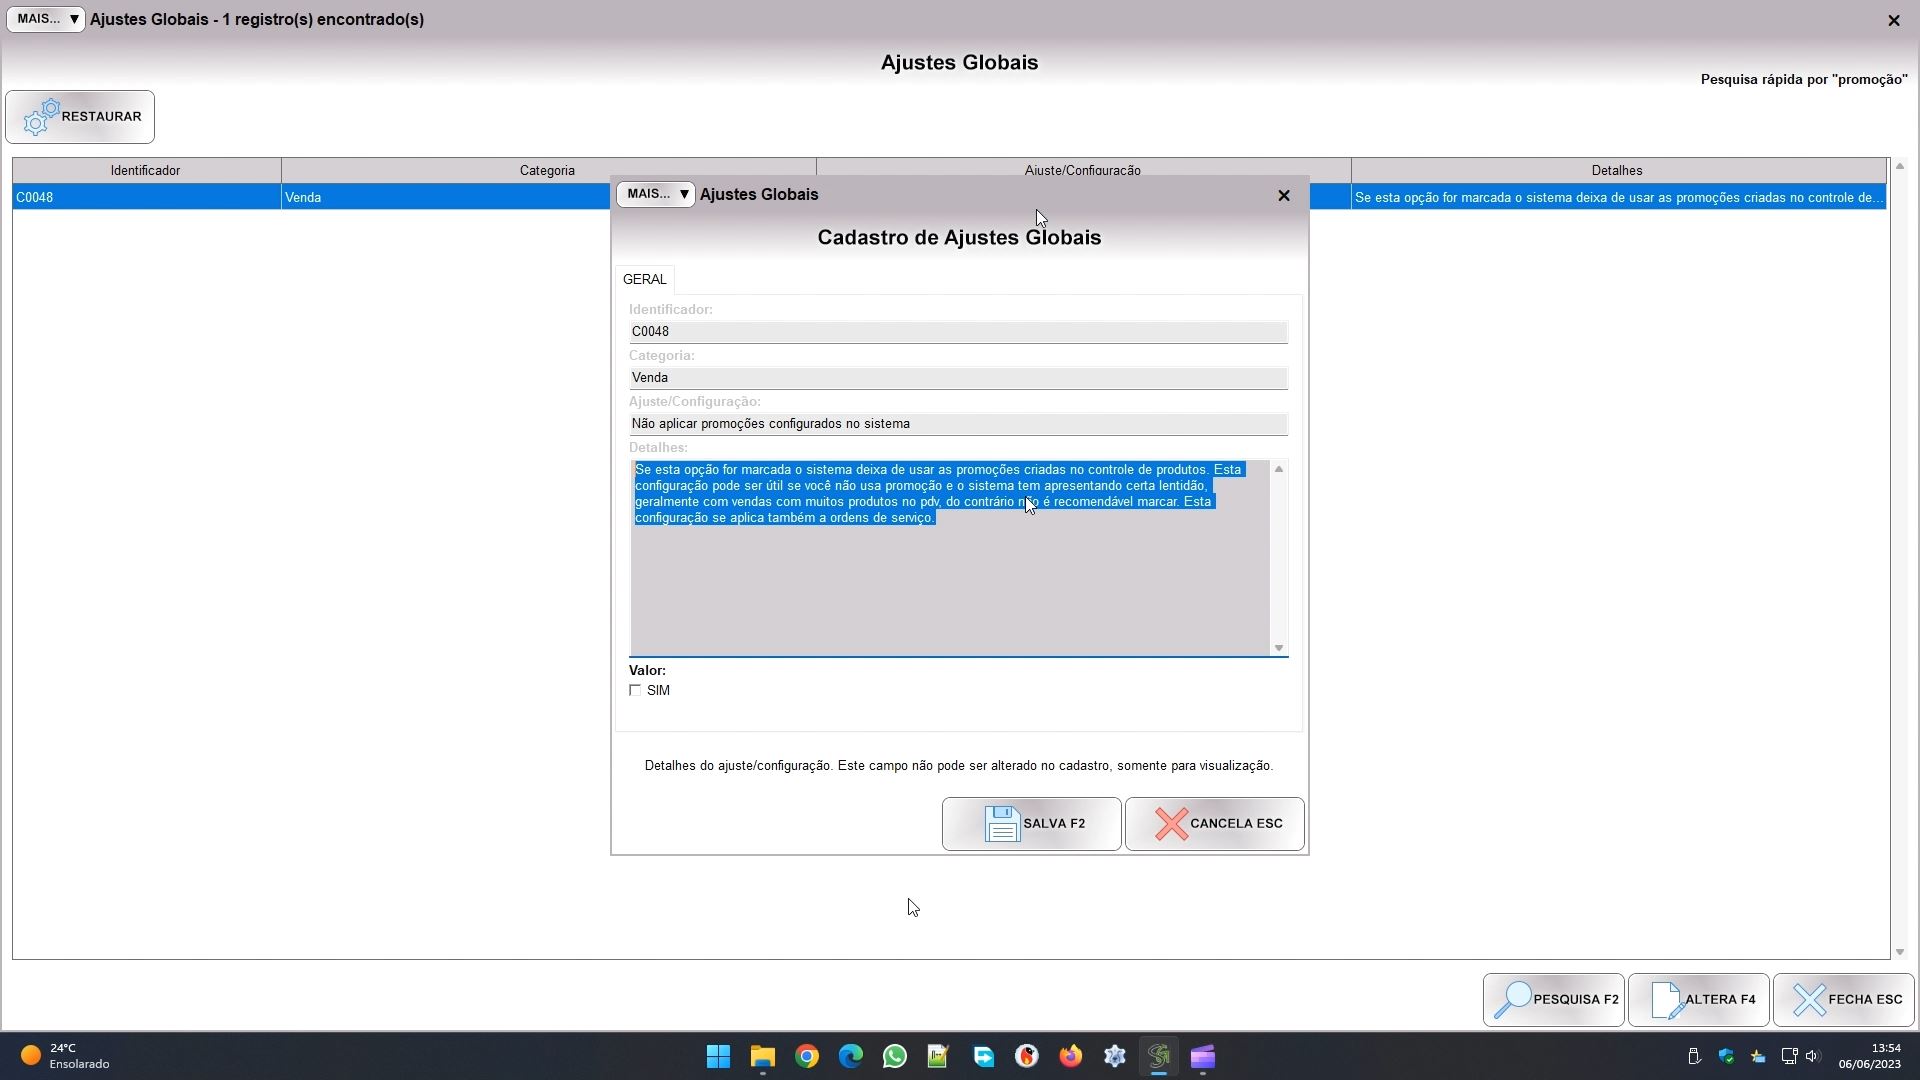The image size is (1920, 1080).
Task: Close the Cadastro de Ajustes Globais dialog
Action: (1284, 195)
